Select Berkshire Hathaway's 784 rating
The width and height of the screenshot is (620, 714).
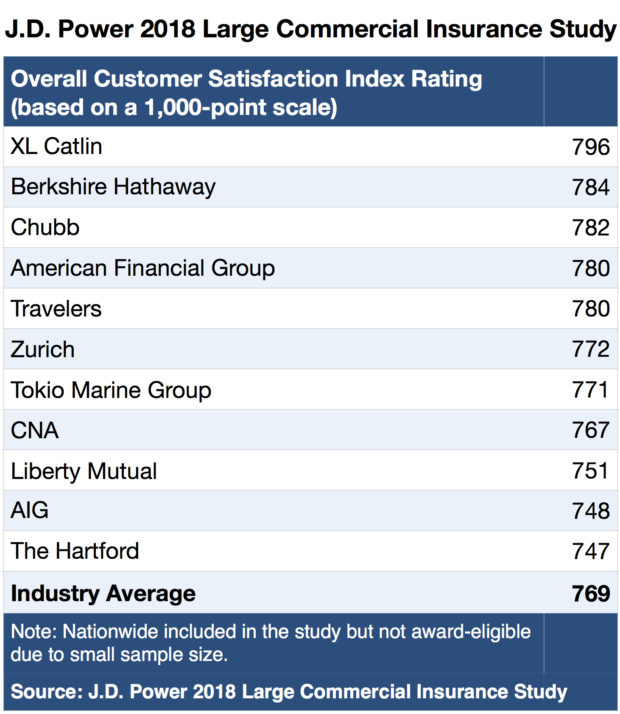(591, 187)
